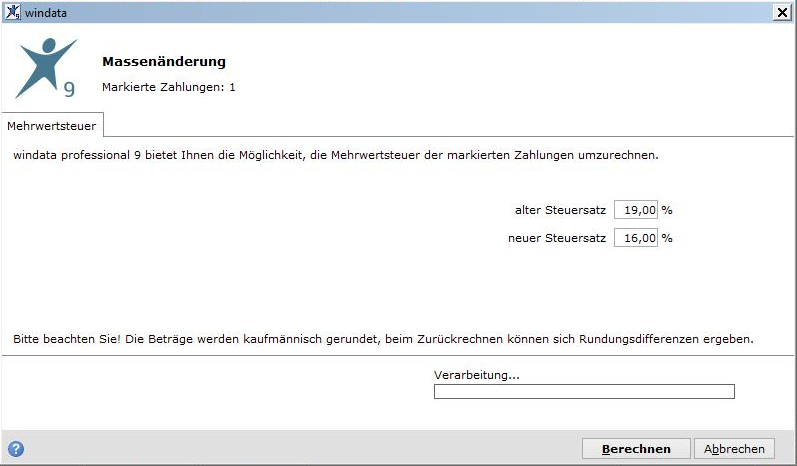Click the 'Verarbeitung...' label
This screenshot has height=466, width=797.
pyautogui.click(x=477, y=375)
